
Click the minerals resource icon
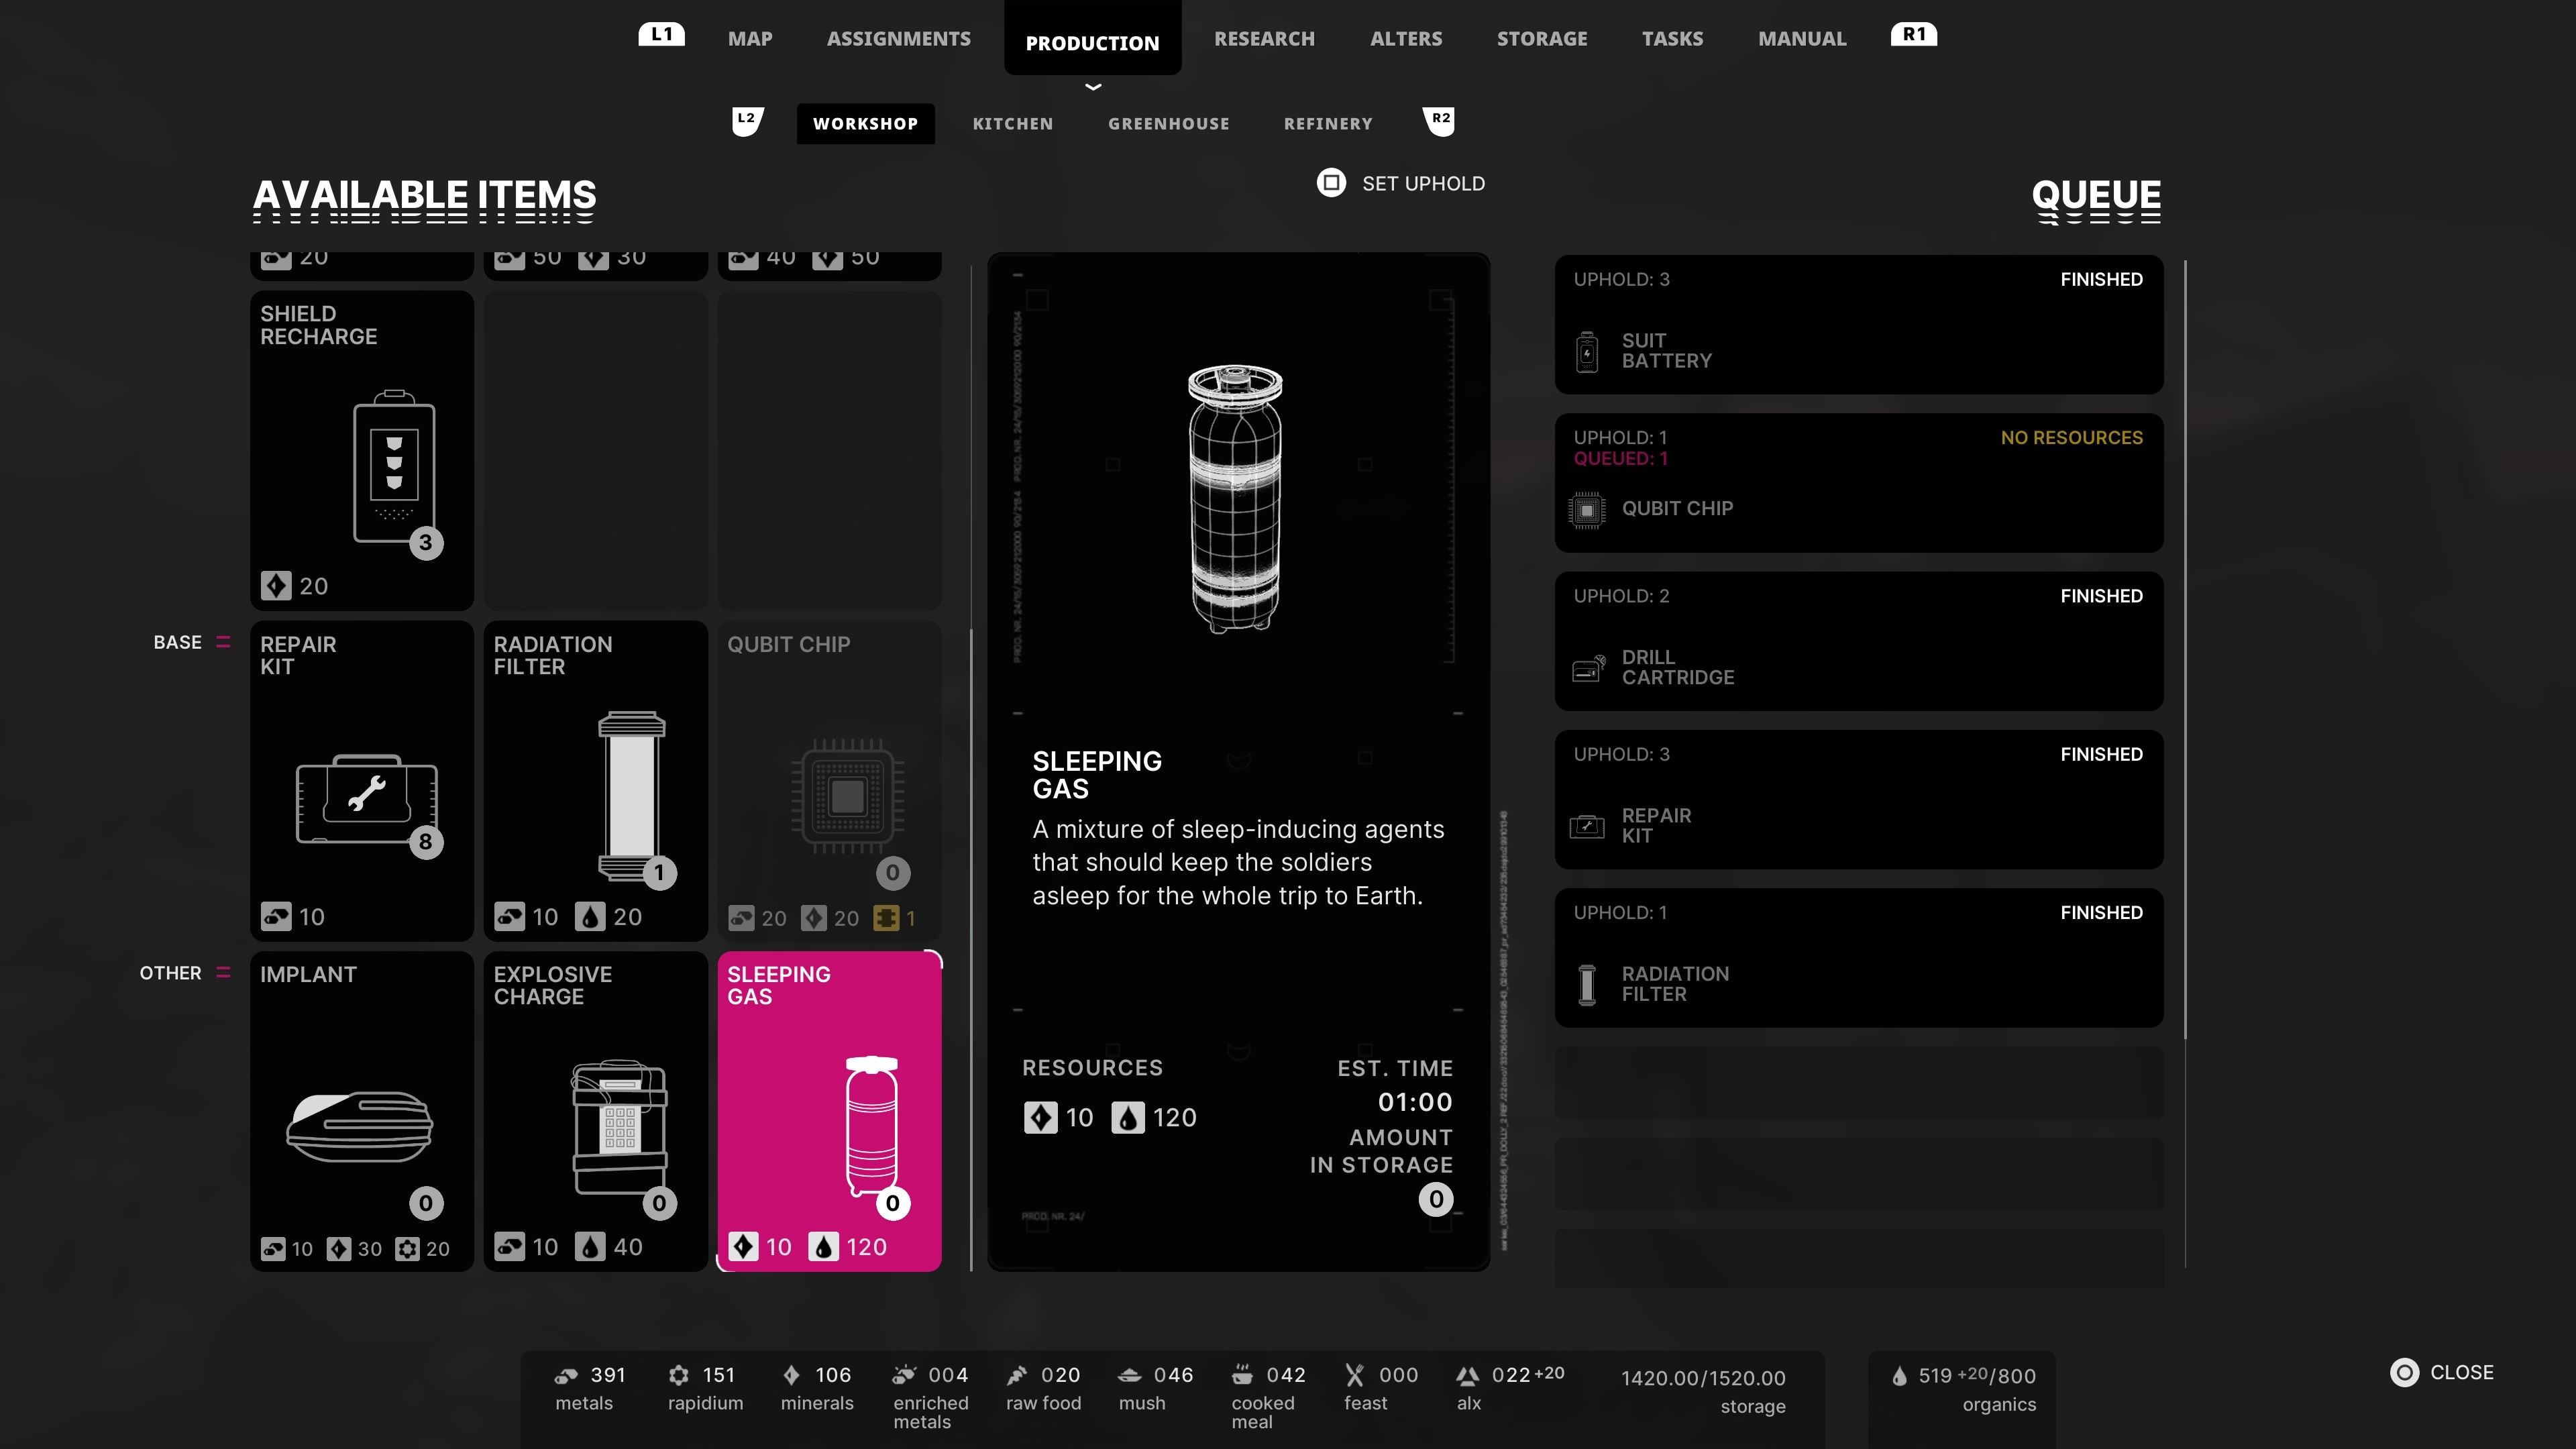[791, 1375]
